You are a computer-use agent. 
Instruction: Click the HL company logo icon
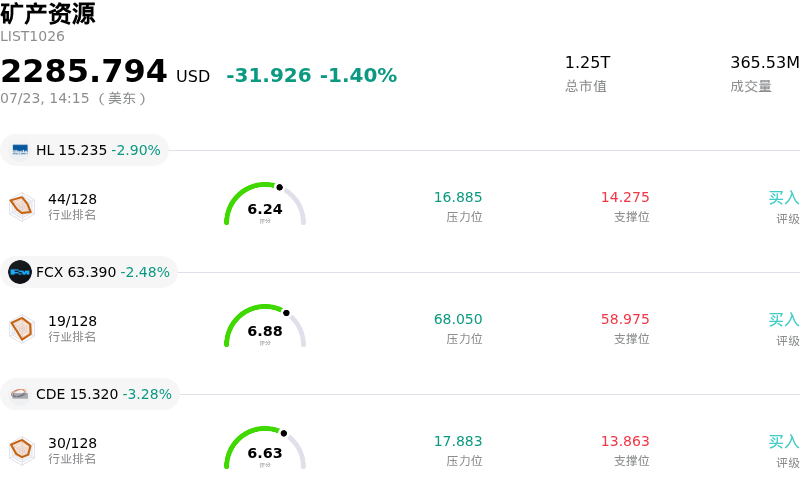click(20, 150)
